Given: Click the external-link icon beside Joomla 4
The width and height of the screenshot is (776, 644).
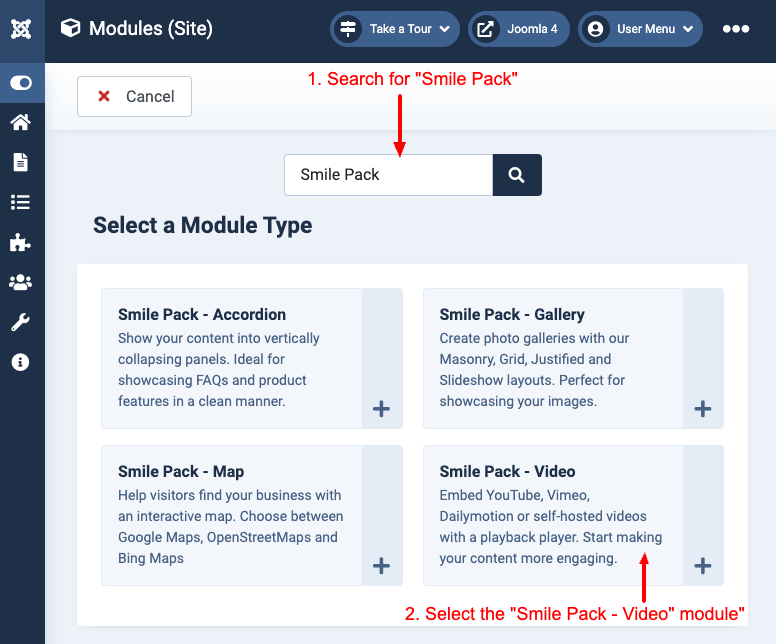Looking at the screenshot, I should [x=485, y=29].
